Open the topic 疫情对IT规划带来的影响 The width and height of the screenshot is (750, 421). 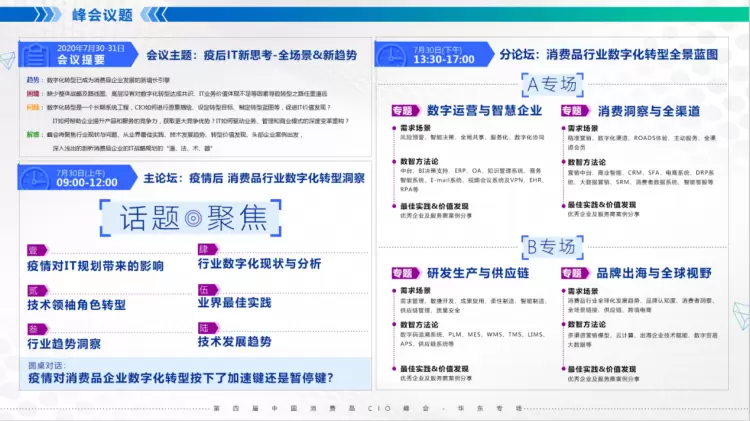tap(95, 266)
